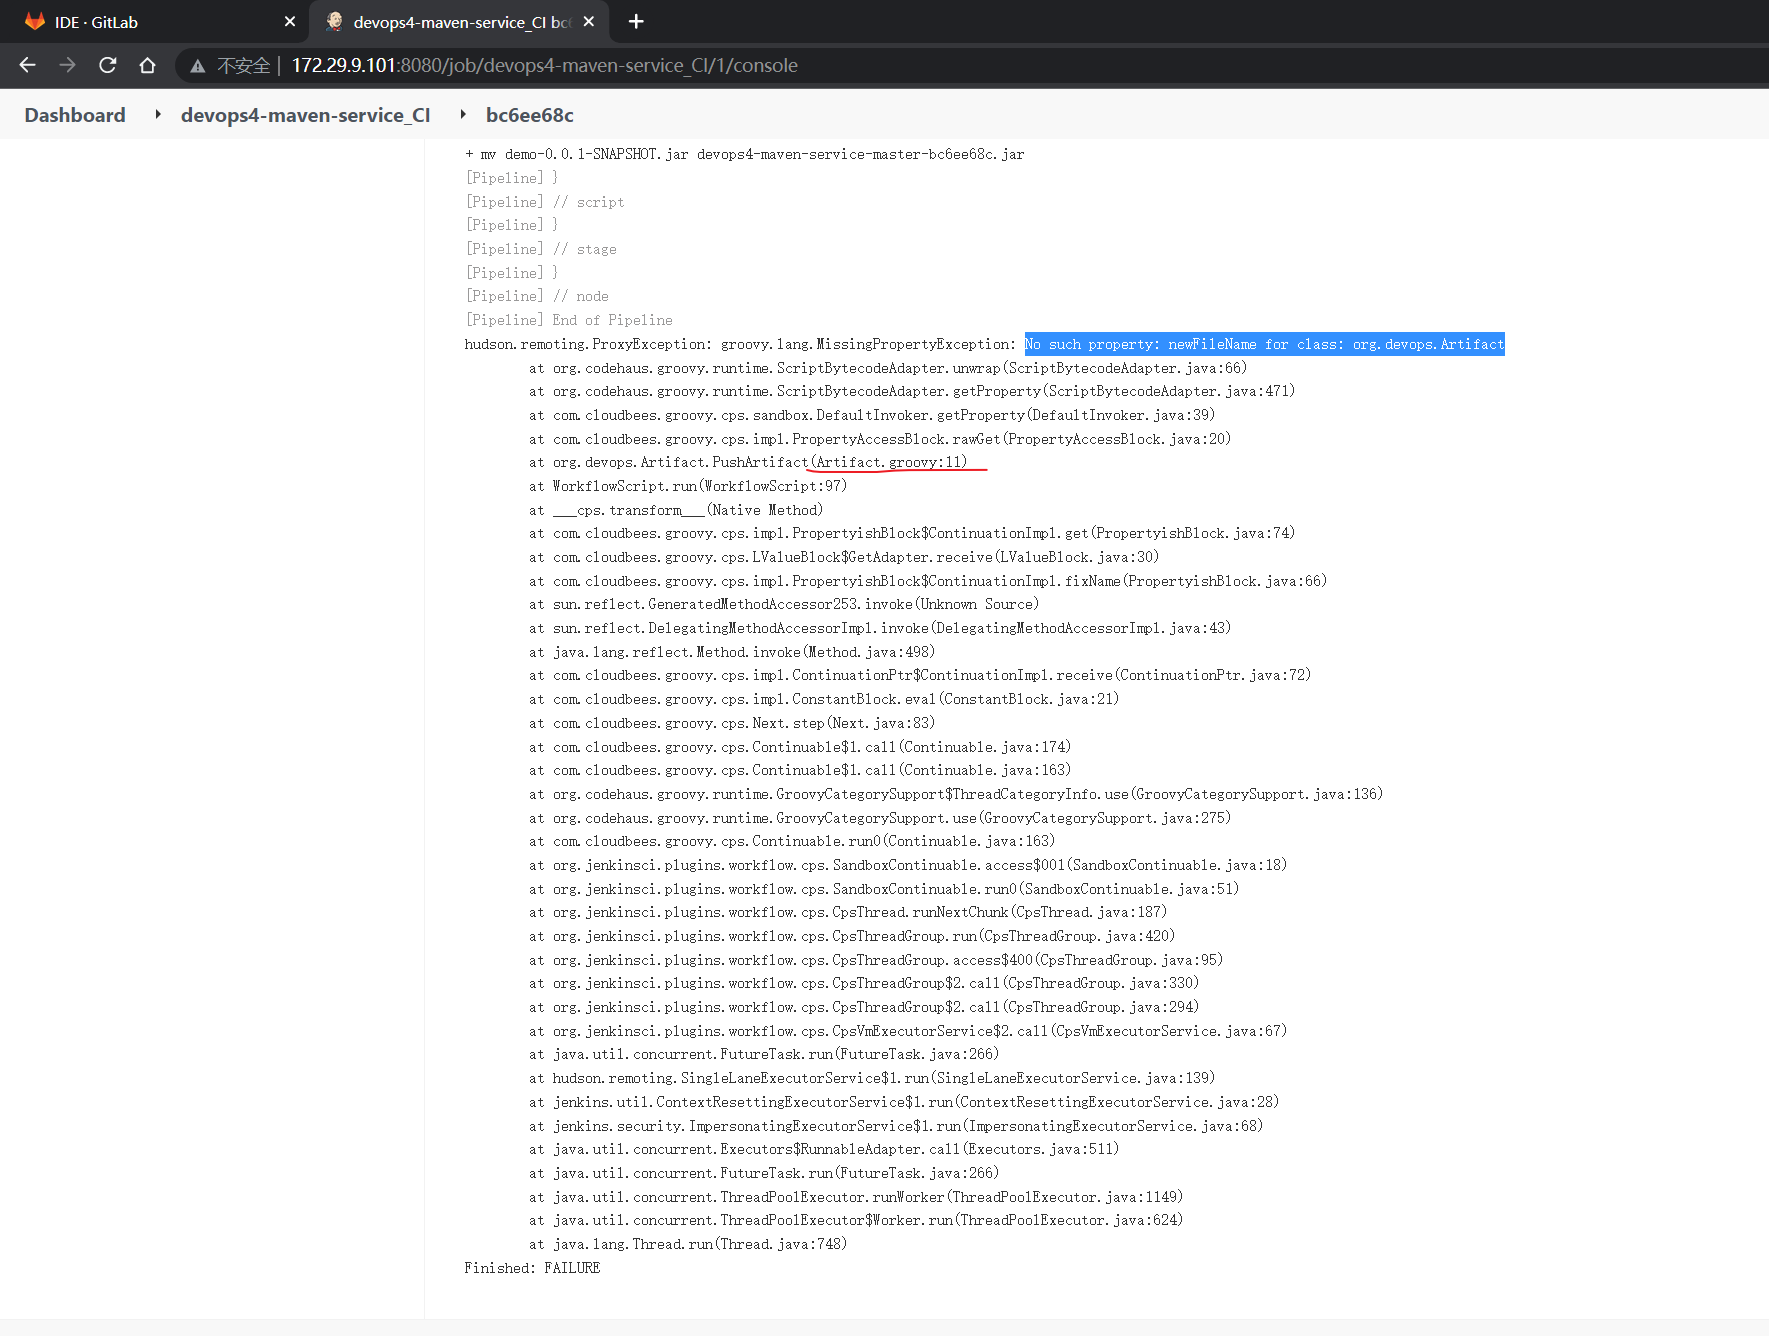
Task: Click the 'ImpersonatingExecutorService$1.run' line
Action: [x=896, y=1126]
